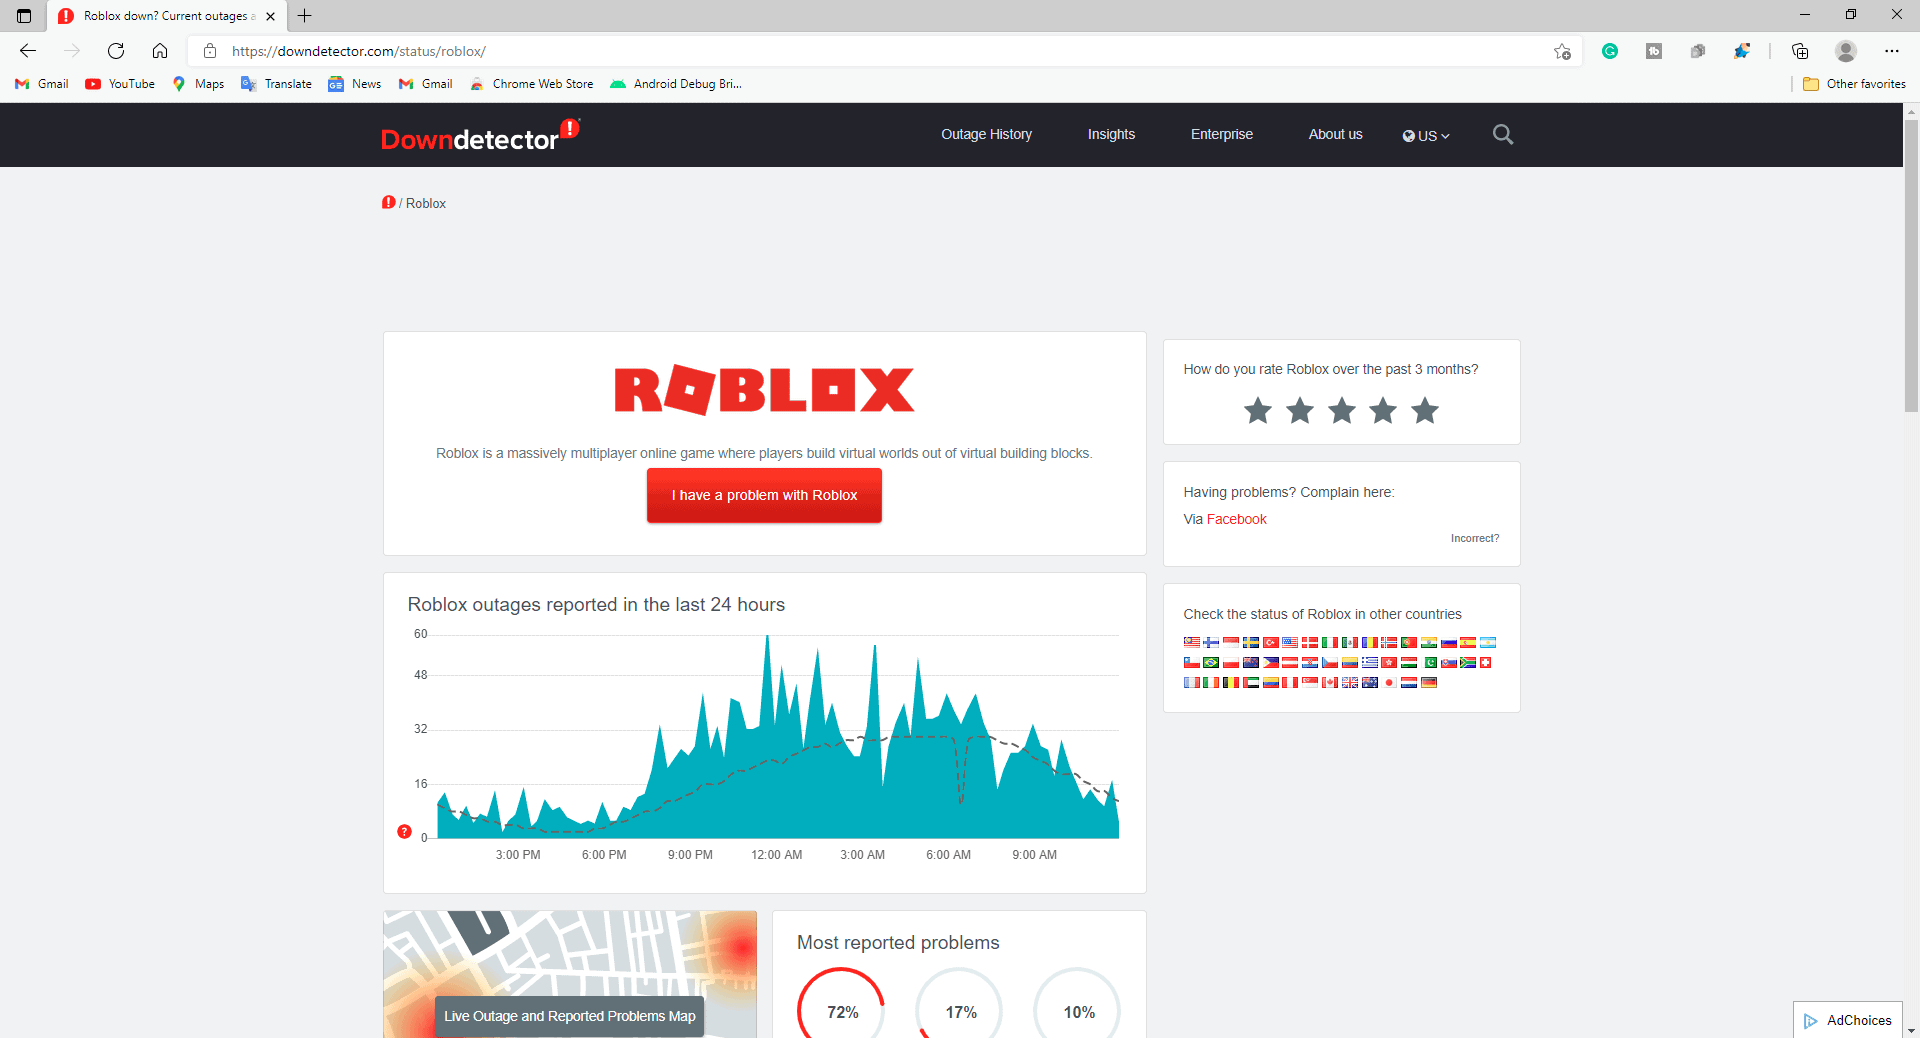Open the YouTube bookmark
The width and height of the screenshot is (1920, 1038).
tap(120, 84)
